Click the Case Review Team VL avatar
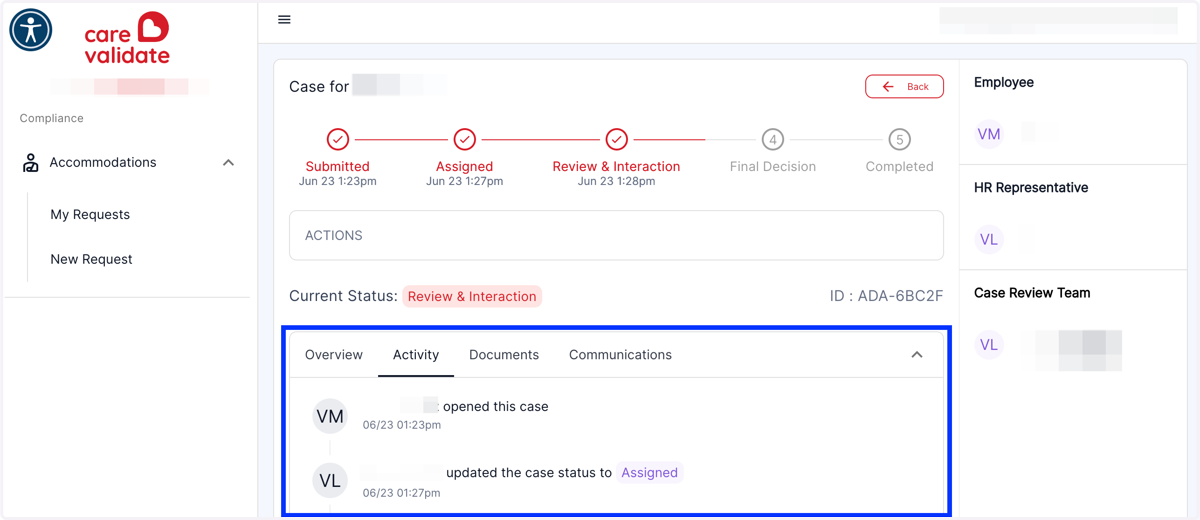The image size is (1200, 520). (989, 345)
